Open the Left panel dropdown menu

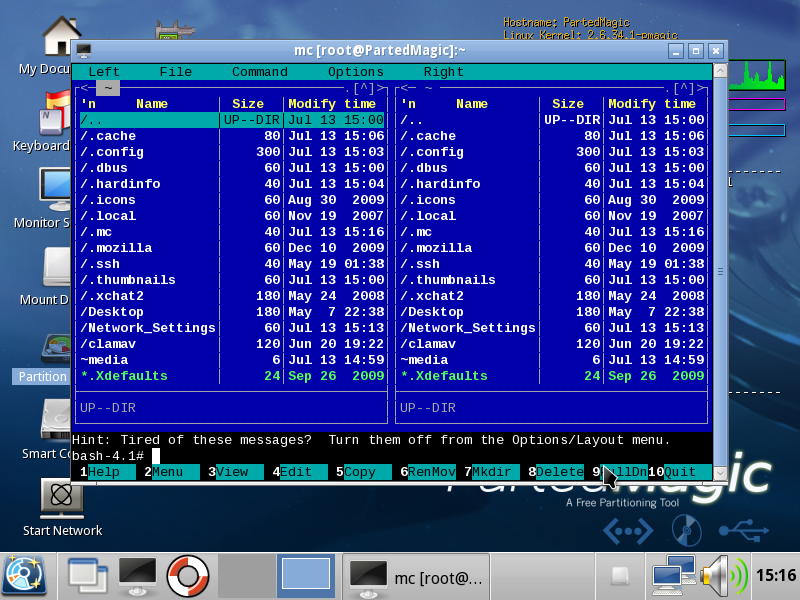(104, 72)
